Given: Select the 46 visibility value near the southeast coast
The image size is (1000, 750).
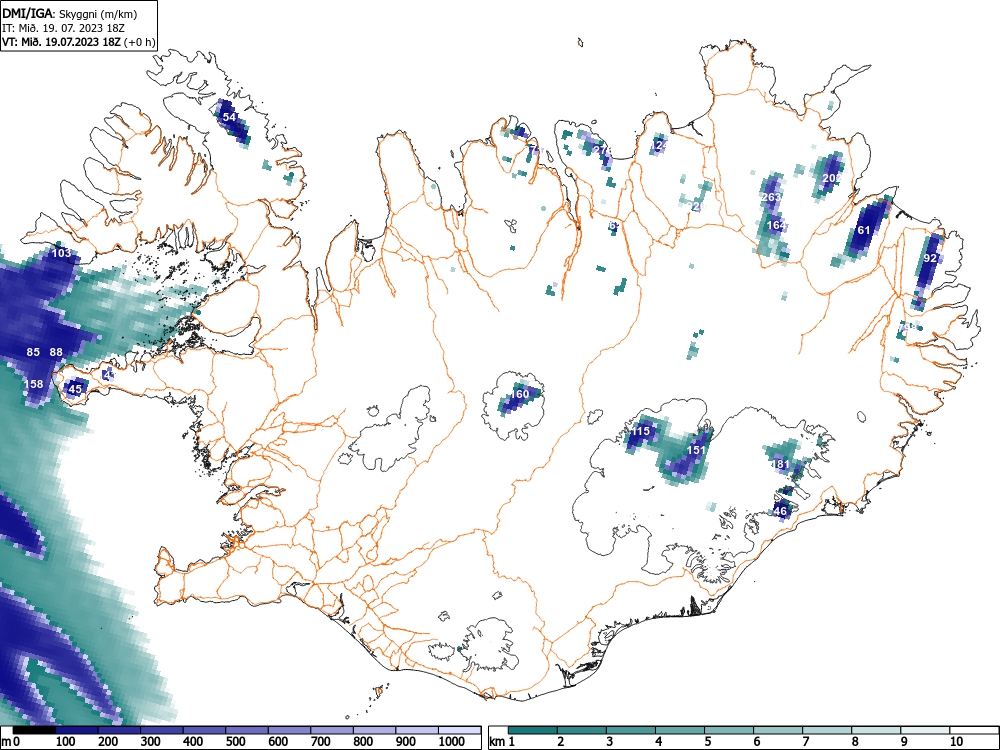Looking at the screenshot, I should point(780,511).
